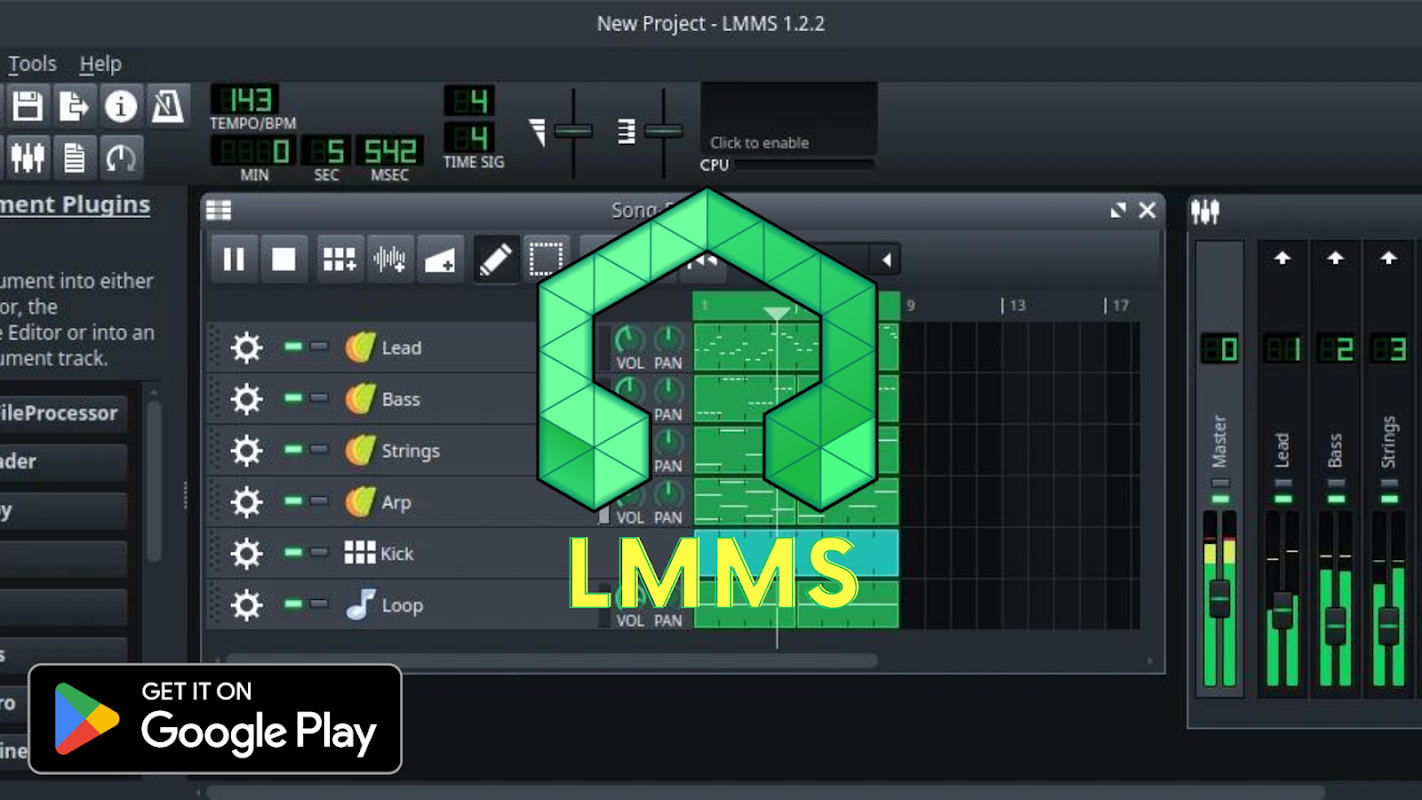1422x800 pixels.
Task: Open the project notes document icon
Action: [74, 157]
